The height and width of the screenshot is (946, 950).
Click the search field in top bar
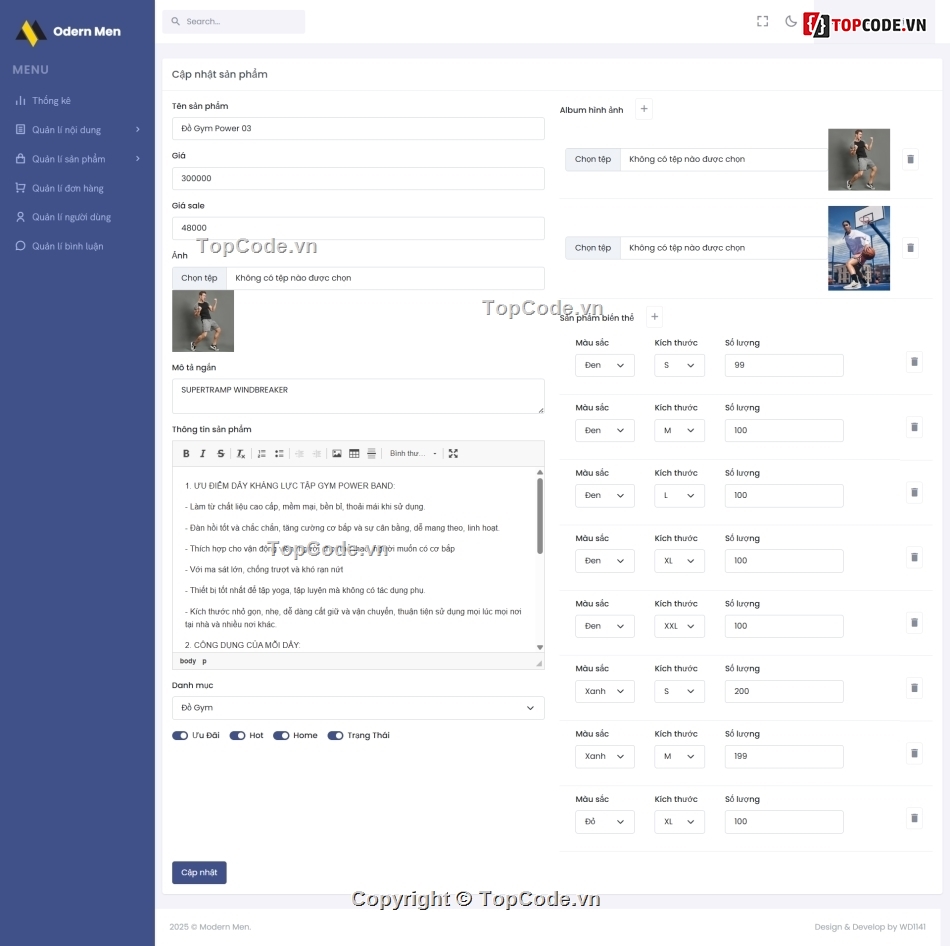point(233,21)
